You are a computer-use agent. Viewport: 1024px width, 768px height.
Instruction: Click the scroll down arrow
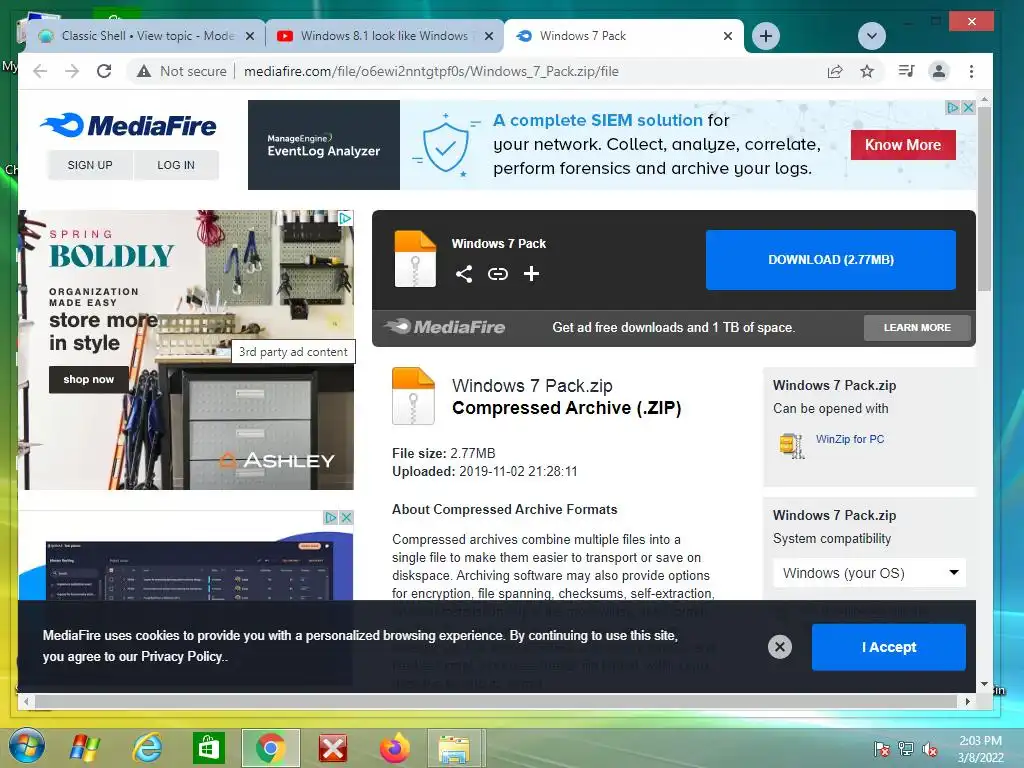pyautogui.click(x=984, y=684)
